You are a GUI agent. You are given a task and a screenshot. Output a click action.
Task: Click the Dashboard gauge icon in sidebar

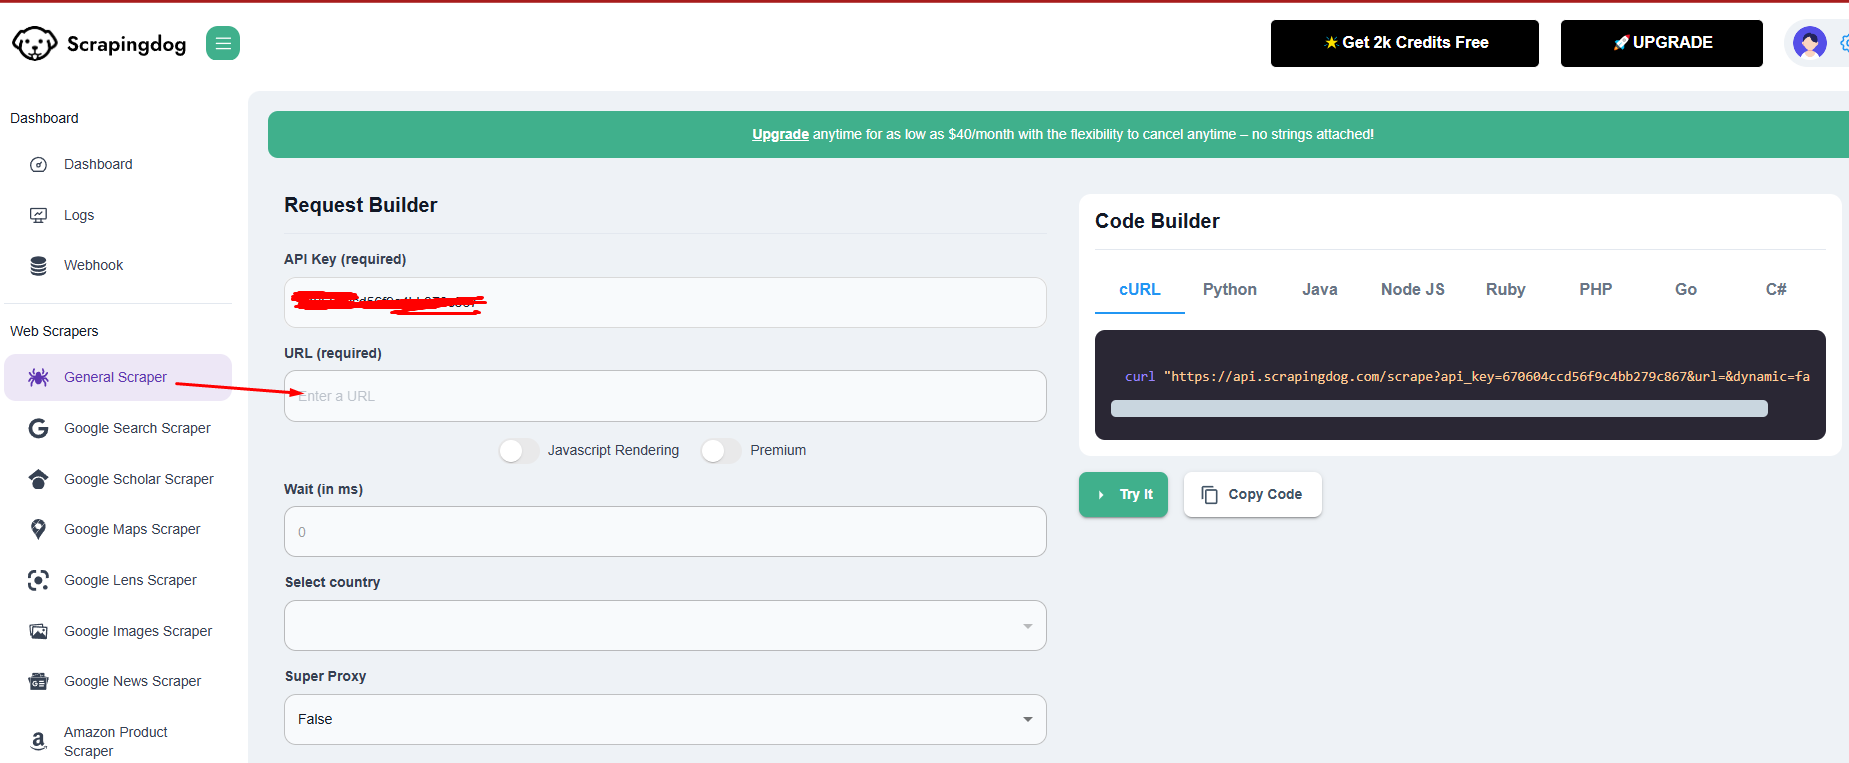click(x=38, y=164)
